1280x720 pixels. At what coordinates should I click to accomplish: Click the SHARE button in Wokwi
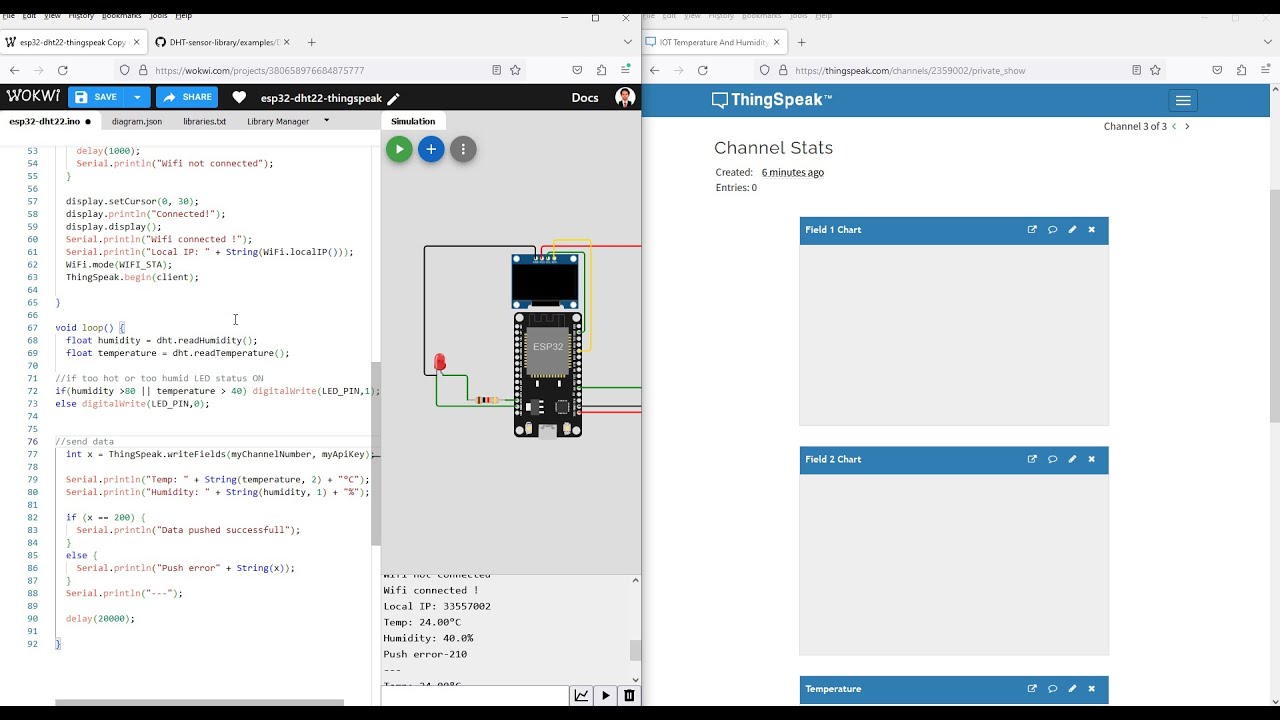click(187, 97)
